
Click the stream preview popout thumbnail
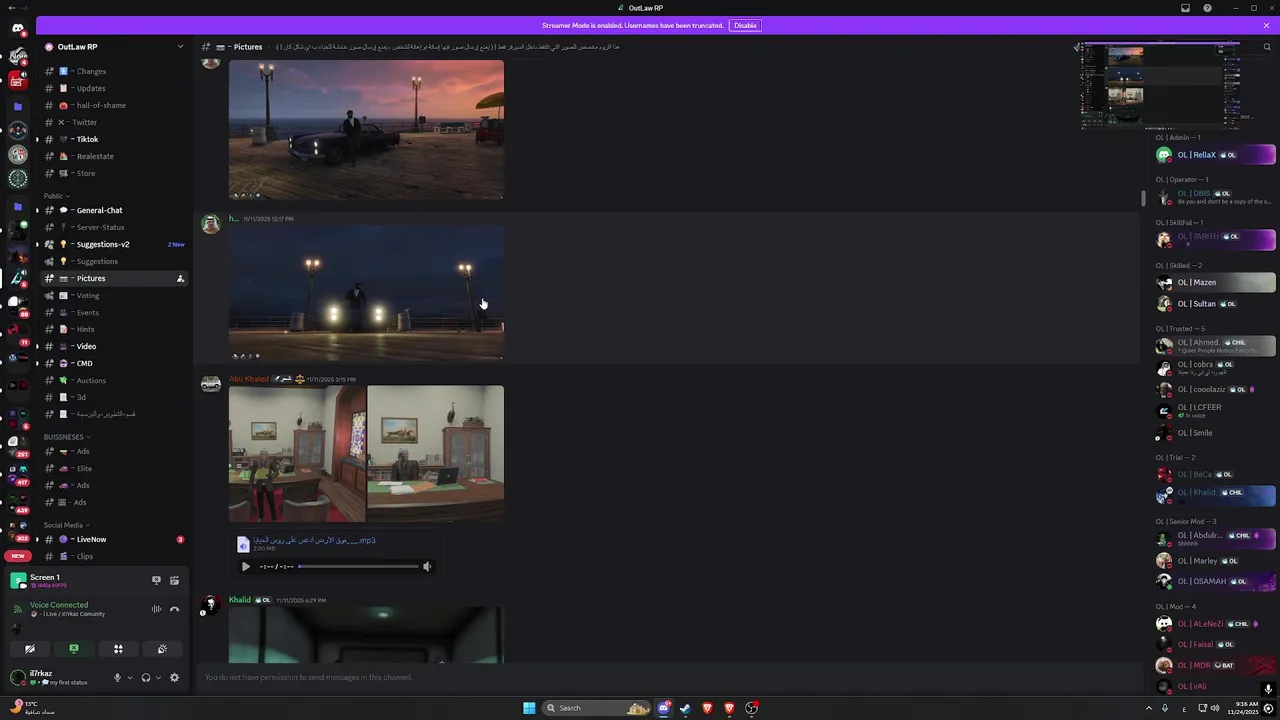[x=1161, y=87]
